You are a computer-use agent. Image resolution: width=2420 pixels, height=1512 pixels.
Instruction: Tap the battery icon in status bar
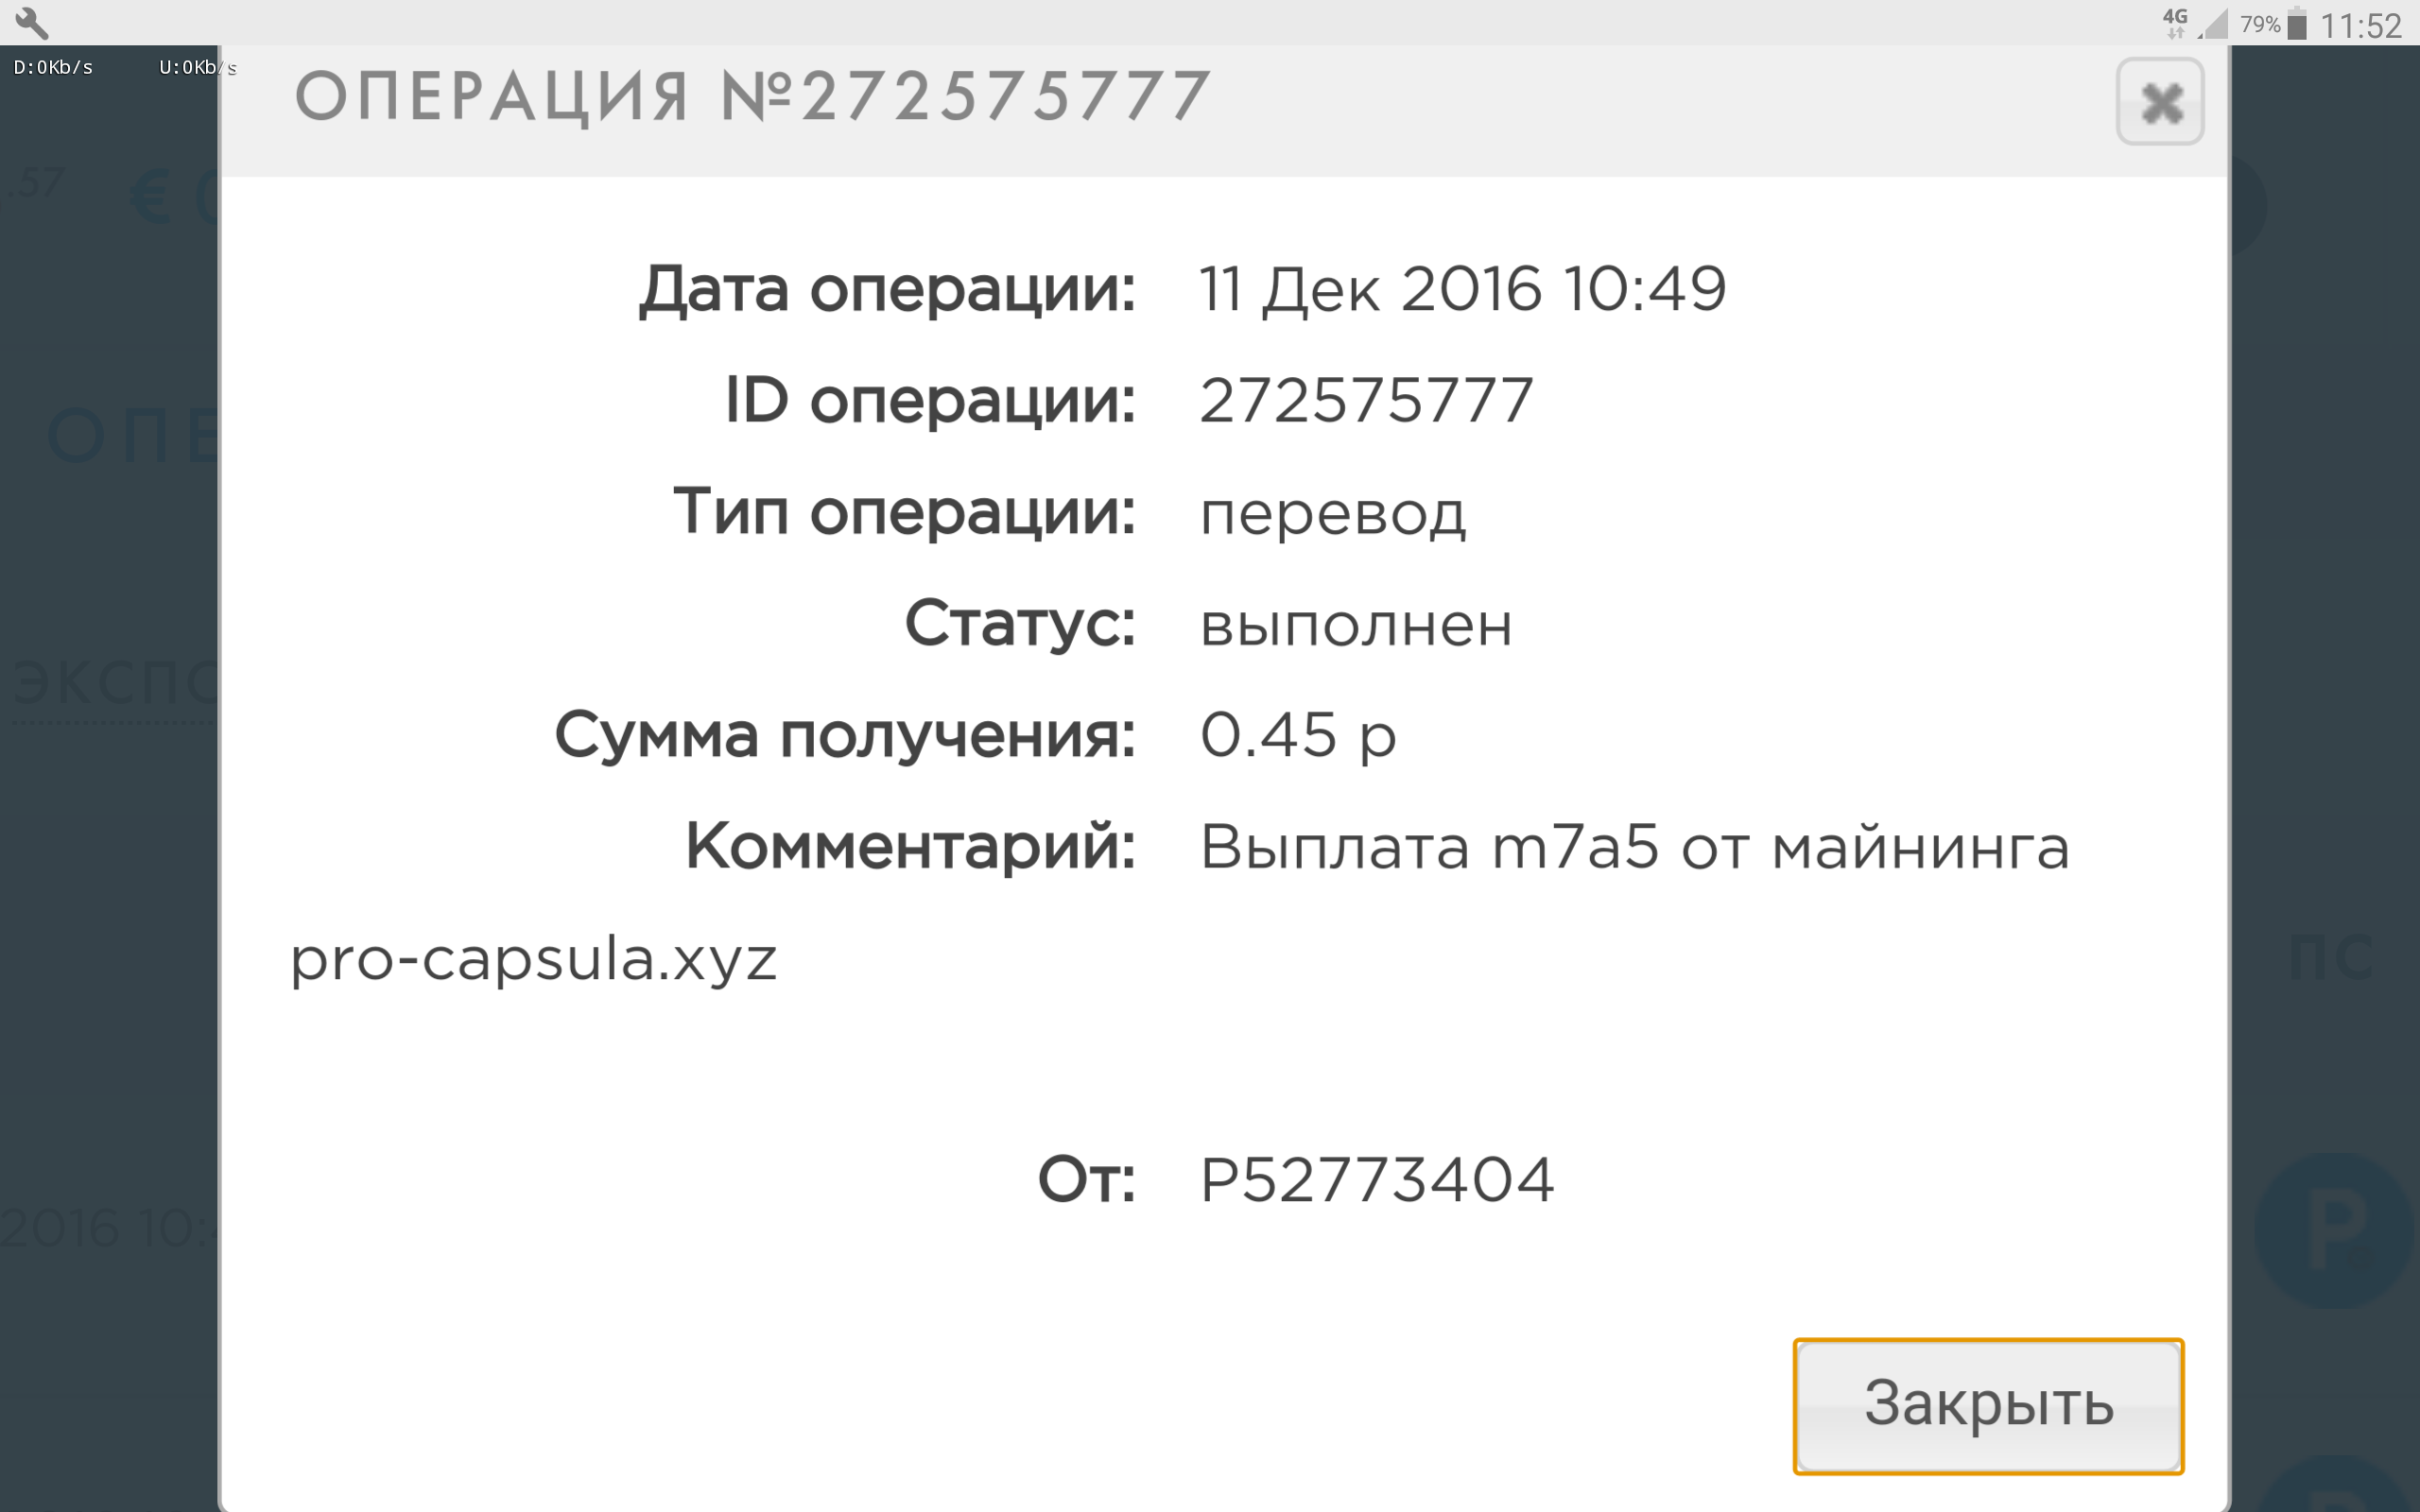pyautogui.click(x=2297, y=24)
